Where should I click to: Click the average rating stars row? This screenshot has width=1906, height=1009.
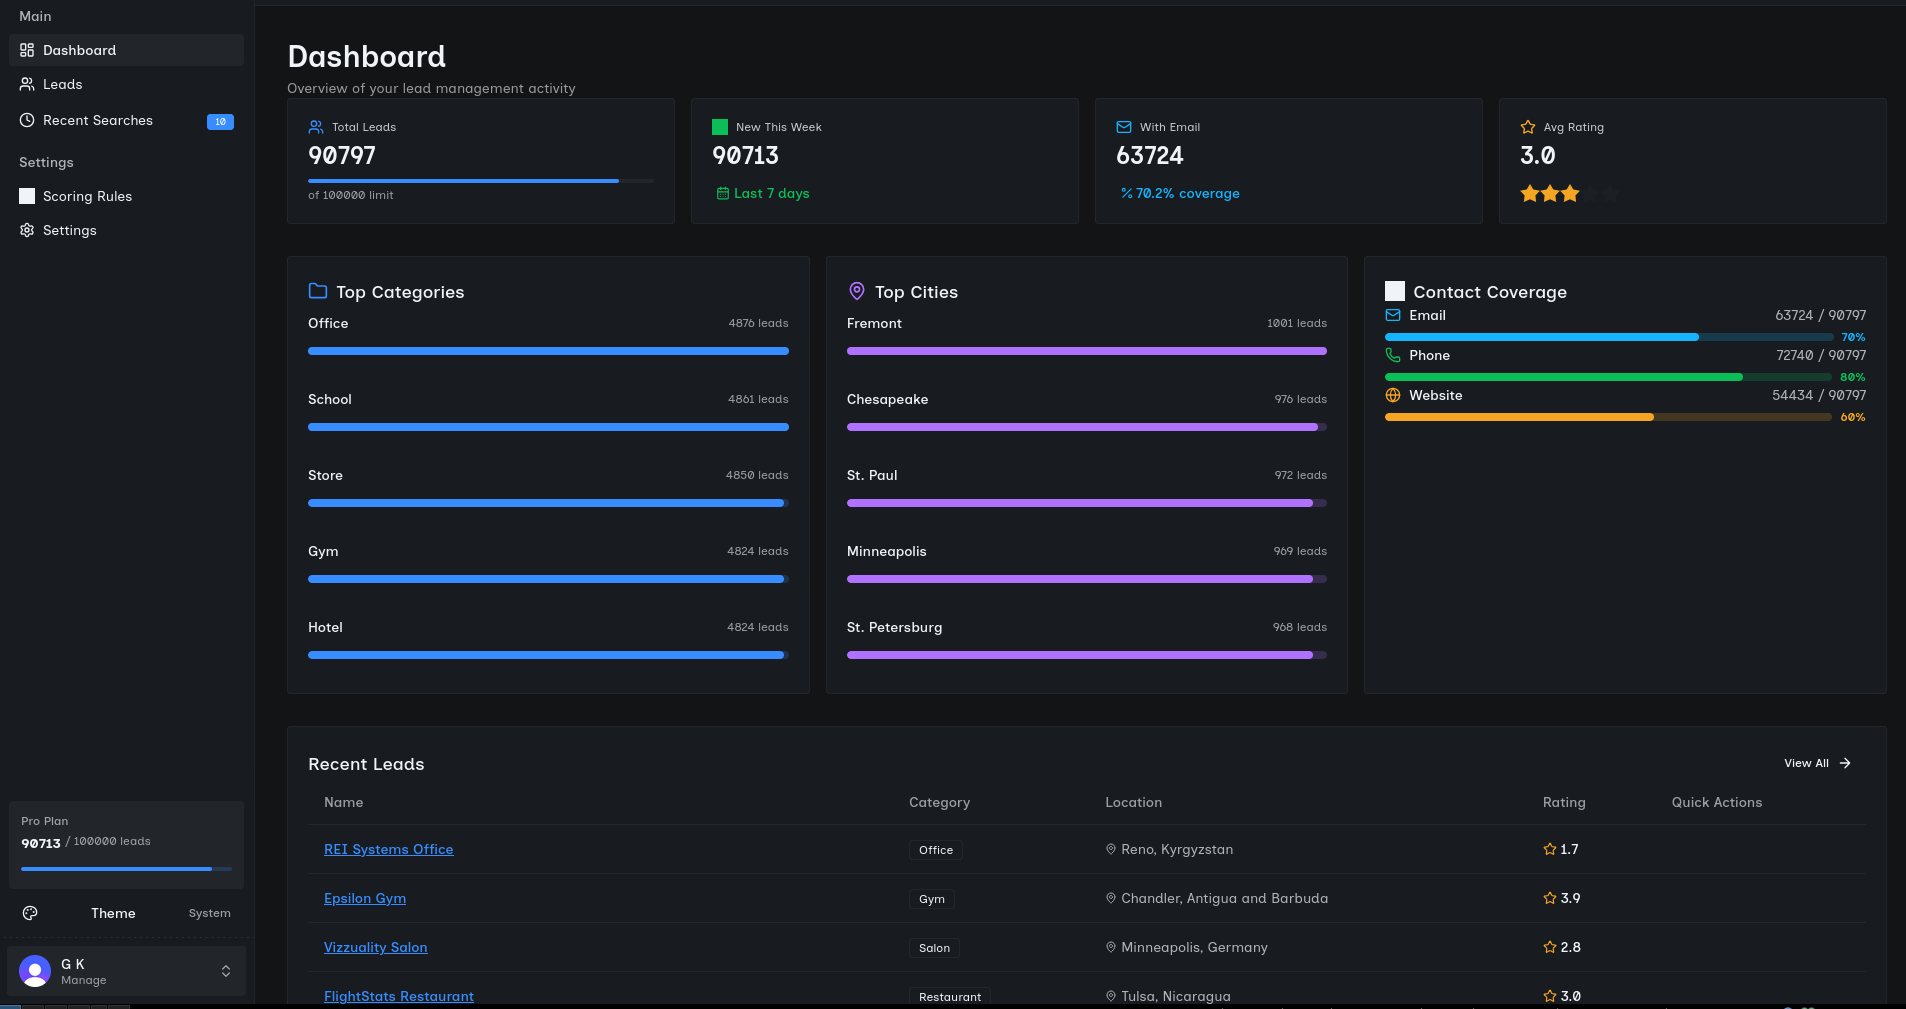1569,194
